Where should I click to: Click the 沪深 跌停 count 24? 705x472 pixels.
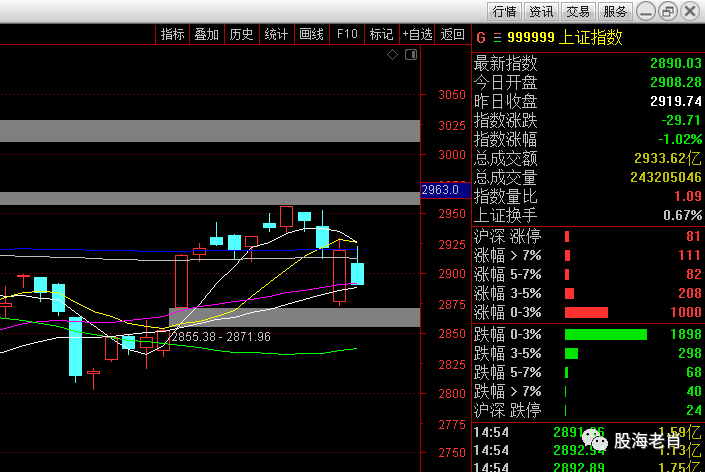(x=693, y=410)
